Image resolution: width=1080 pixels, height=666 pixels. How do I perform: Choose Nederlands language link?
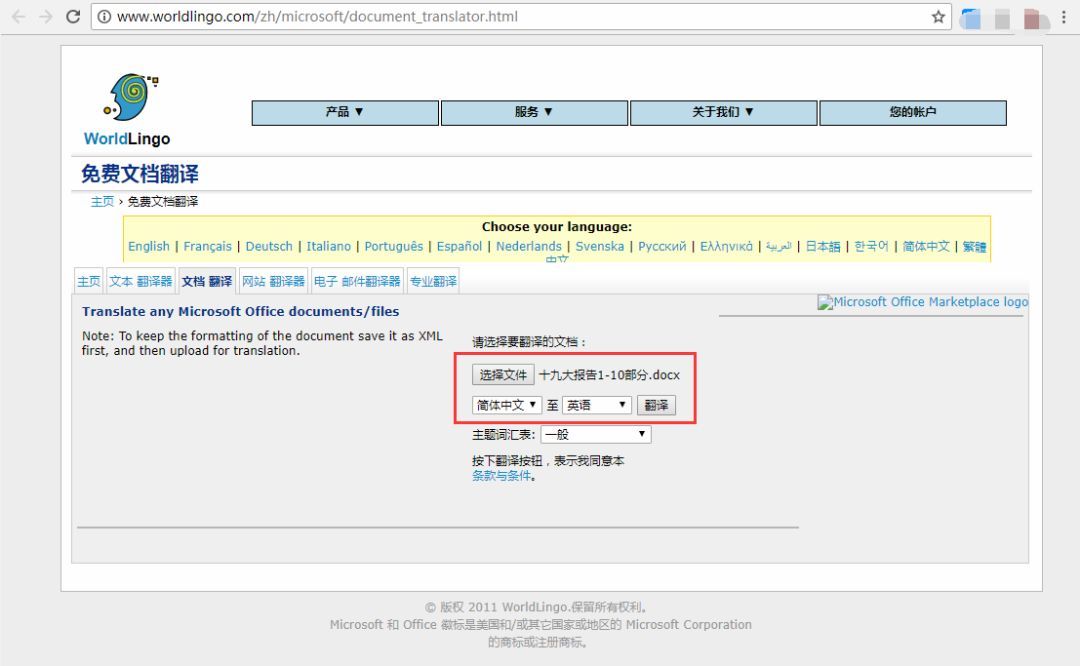pyautogui.click(x=529, y=247)
